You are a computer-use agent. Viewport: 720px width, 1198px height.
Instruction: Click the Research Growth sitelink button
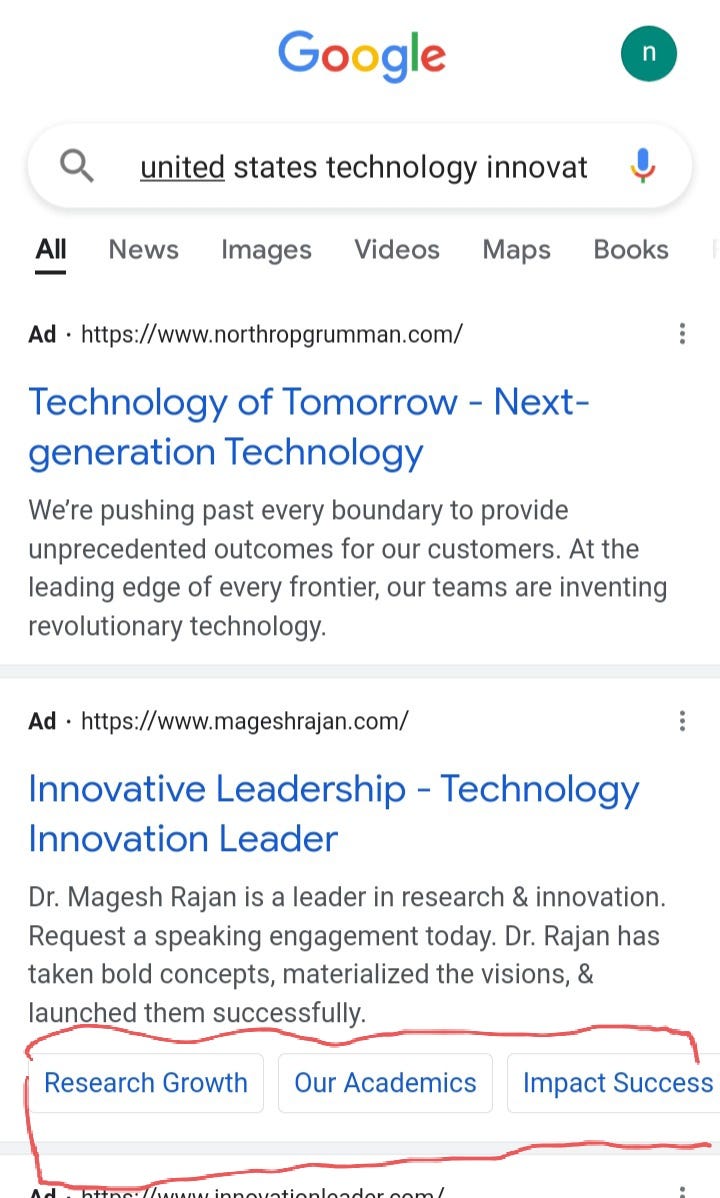[x=145, y=1083]
